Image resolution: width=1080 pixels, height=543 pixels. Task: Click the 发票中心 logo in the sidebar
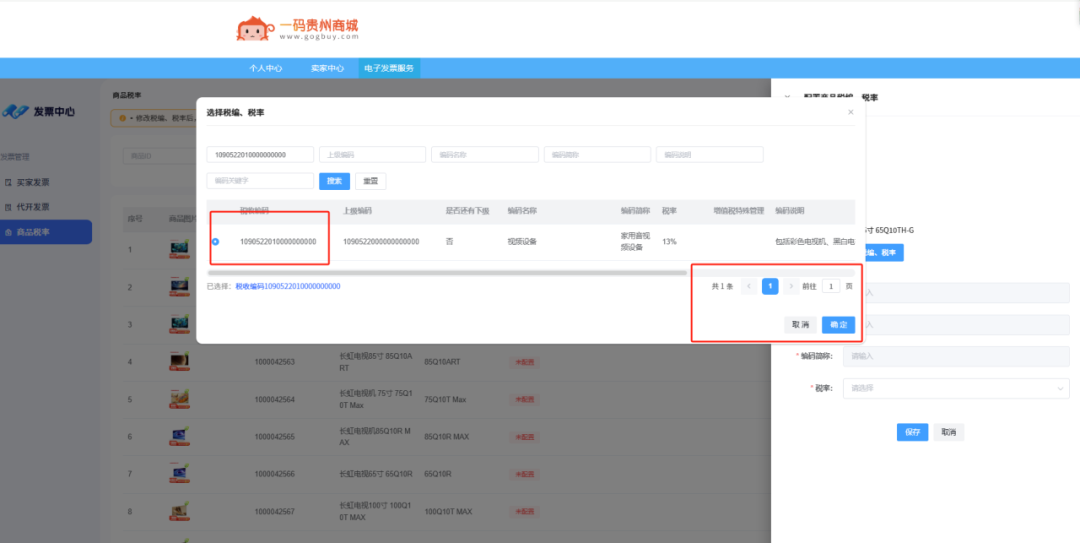39,112
